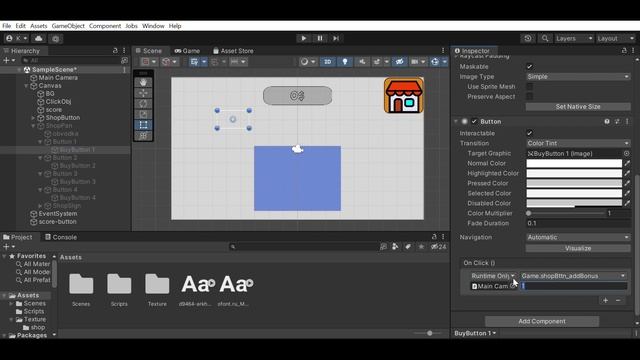
Task: Open the Image Type dropdown
Action: point(578,77)
